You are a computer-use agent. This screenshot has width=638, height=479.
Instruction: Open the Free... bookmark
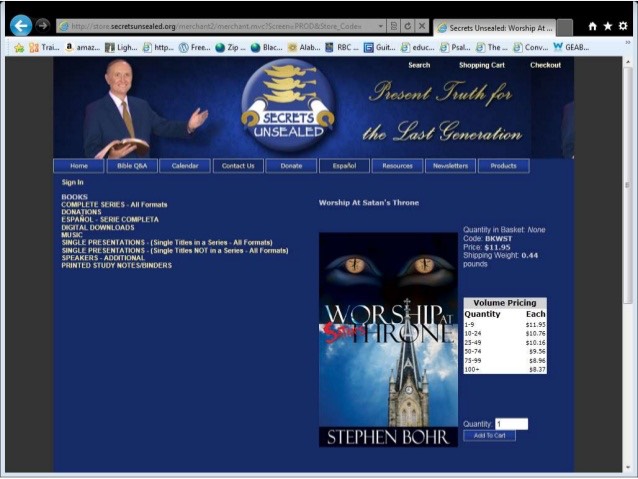click(x=195, y=47)
